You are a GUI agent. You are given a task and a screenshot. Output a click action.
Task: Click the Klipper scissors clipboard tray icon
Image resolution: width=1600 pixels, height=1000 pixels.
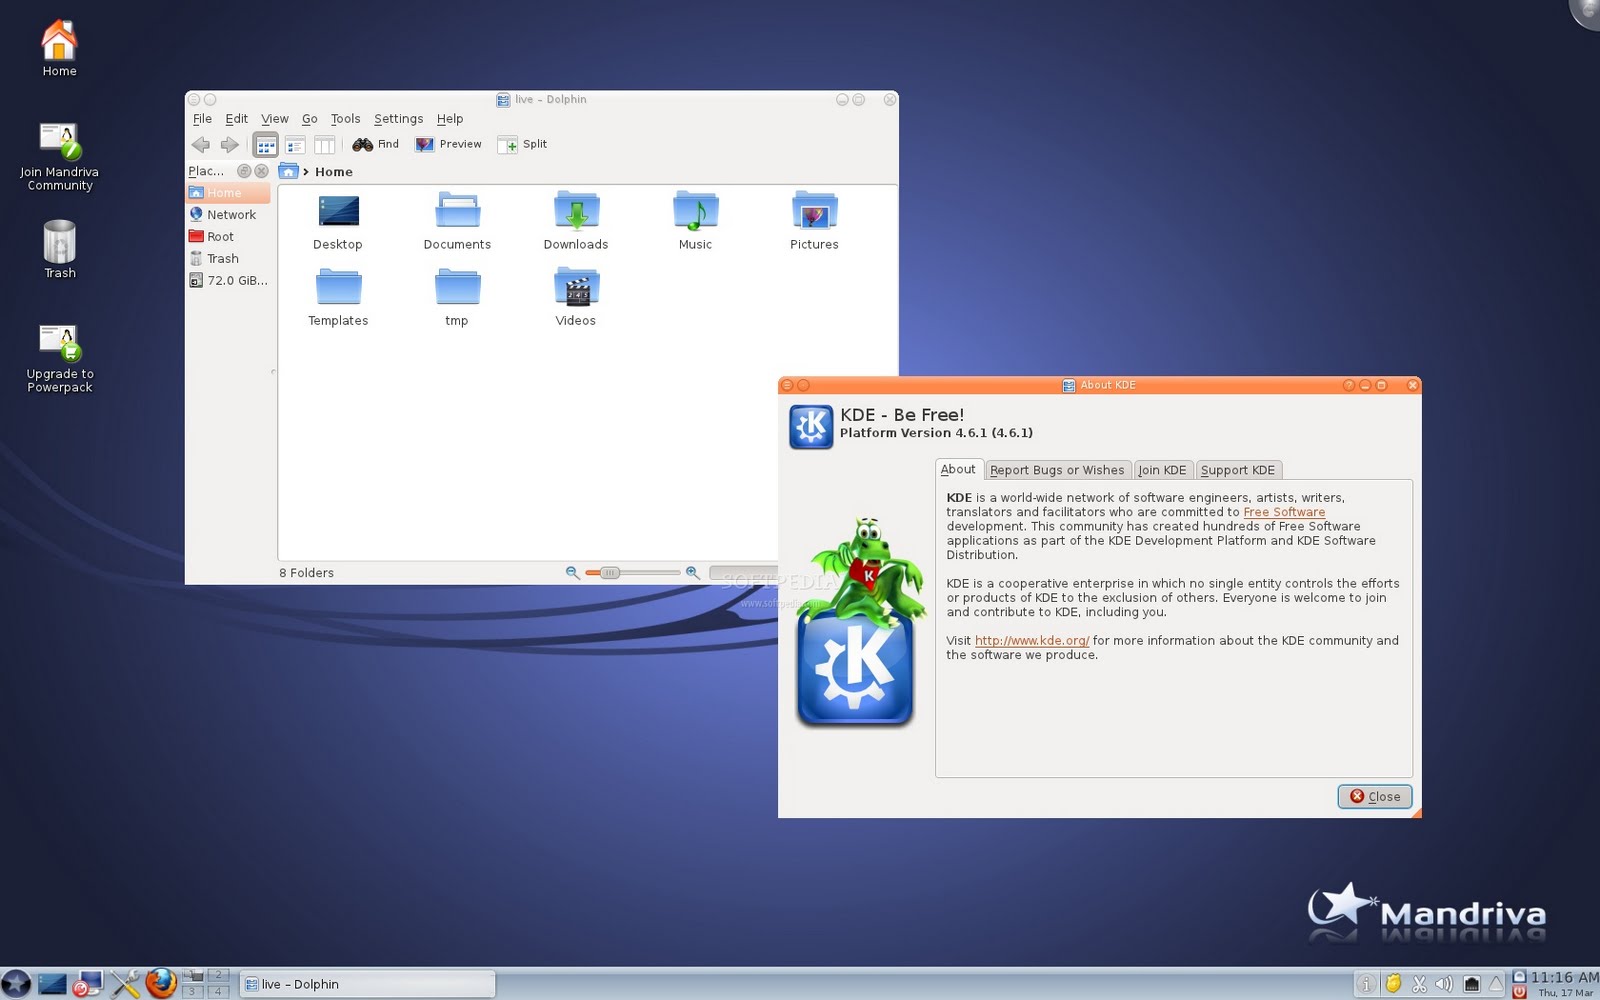pyautogui.click(x=1419, y=985)
